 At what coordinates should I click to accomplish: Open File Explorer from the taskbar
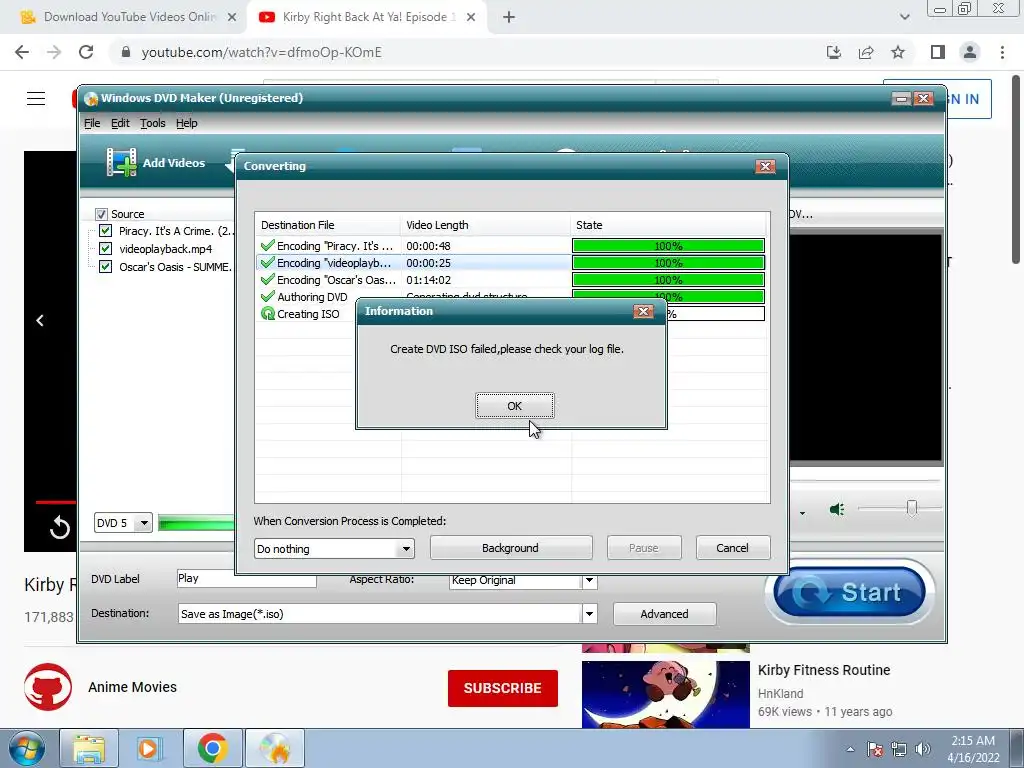89,748
